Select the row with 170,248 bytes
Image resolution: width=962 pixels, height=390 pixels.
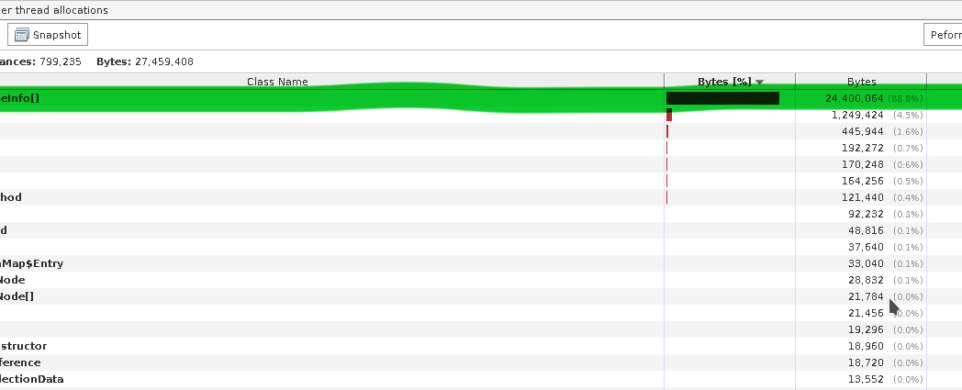[x=481, y=164]
